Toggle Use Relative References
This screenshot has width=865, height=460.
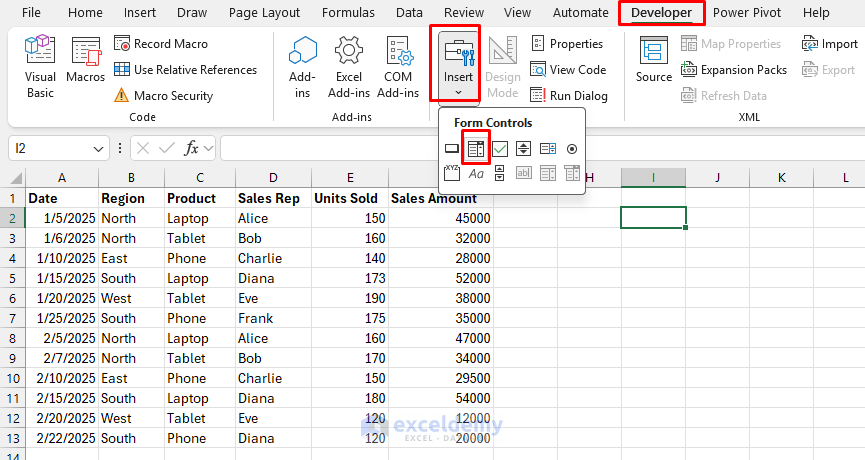(x=185, y=69)
